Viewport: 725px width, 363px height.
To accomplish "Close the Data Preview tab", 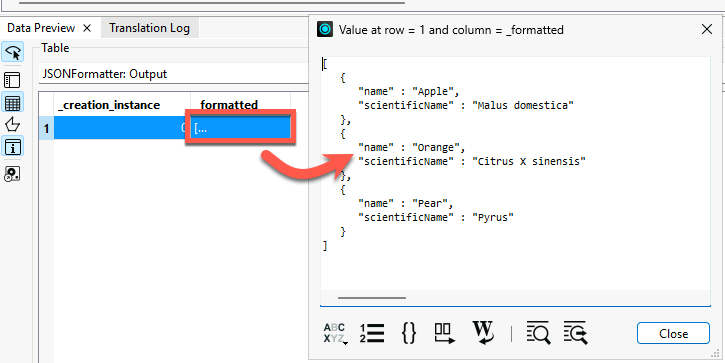I will point(87,28).
